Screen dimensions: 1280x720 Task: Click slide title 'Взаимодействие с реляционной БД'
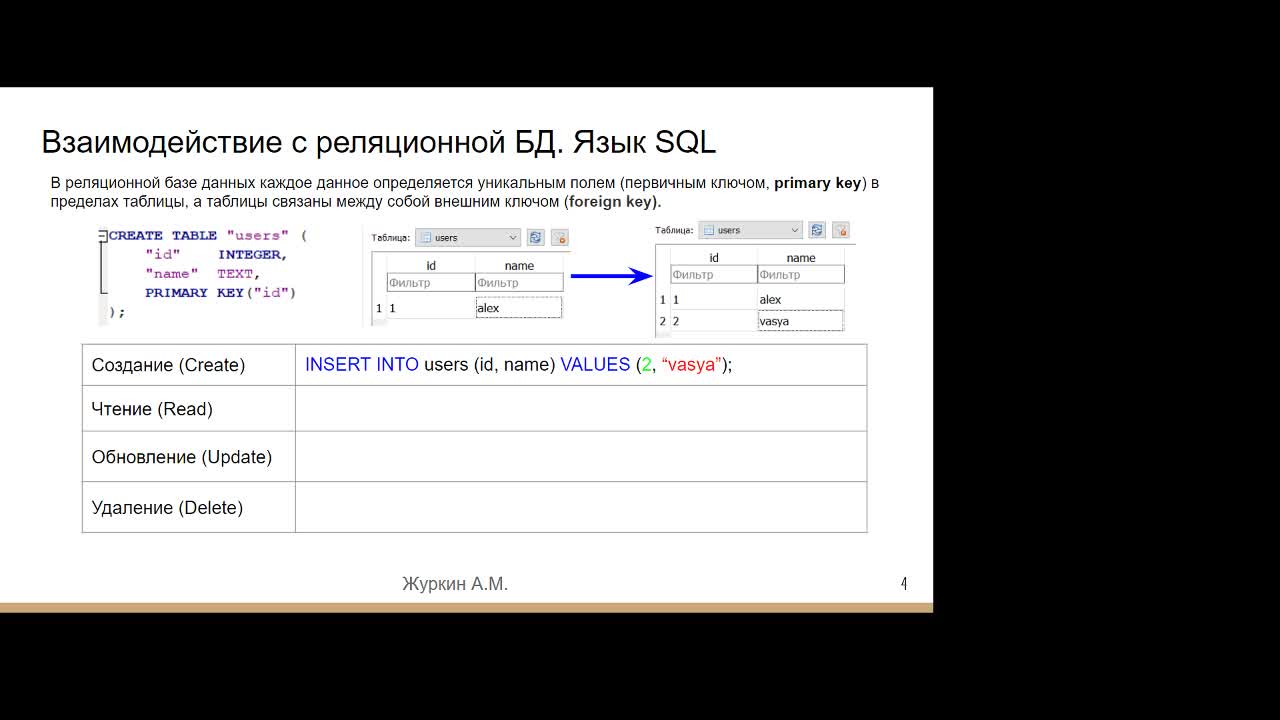pyautogui.click(x=299, y=142)
